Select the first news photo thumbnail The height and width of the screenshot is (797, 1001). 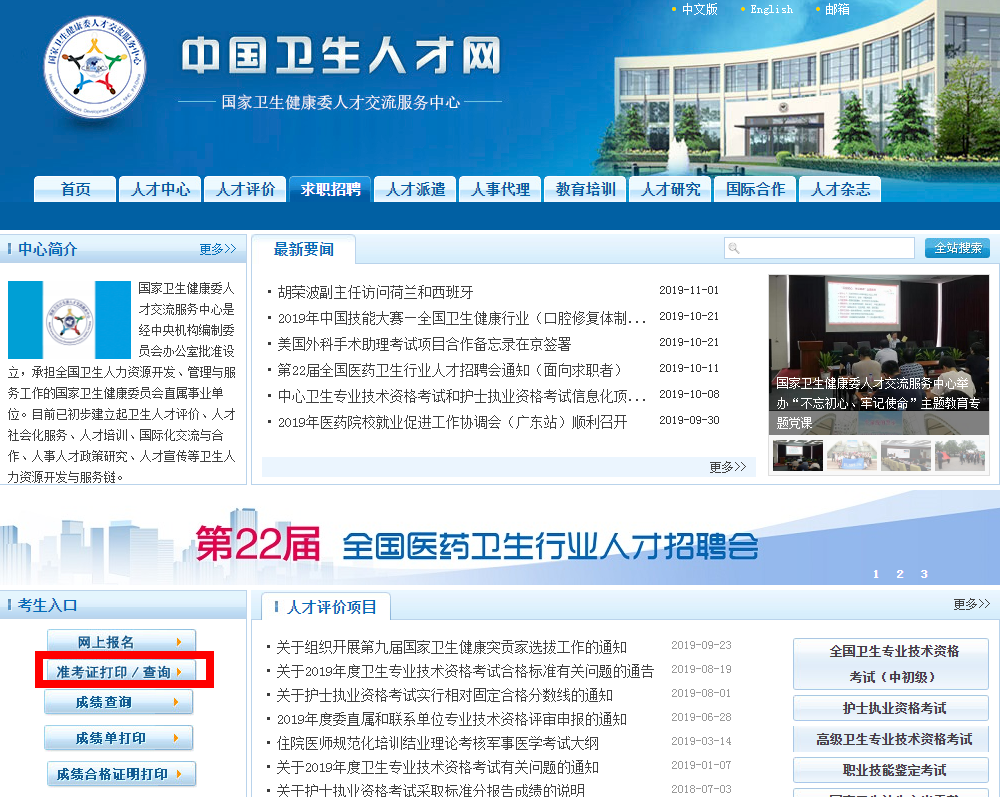click(797, 456)
